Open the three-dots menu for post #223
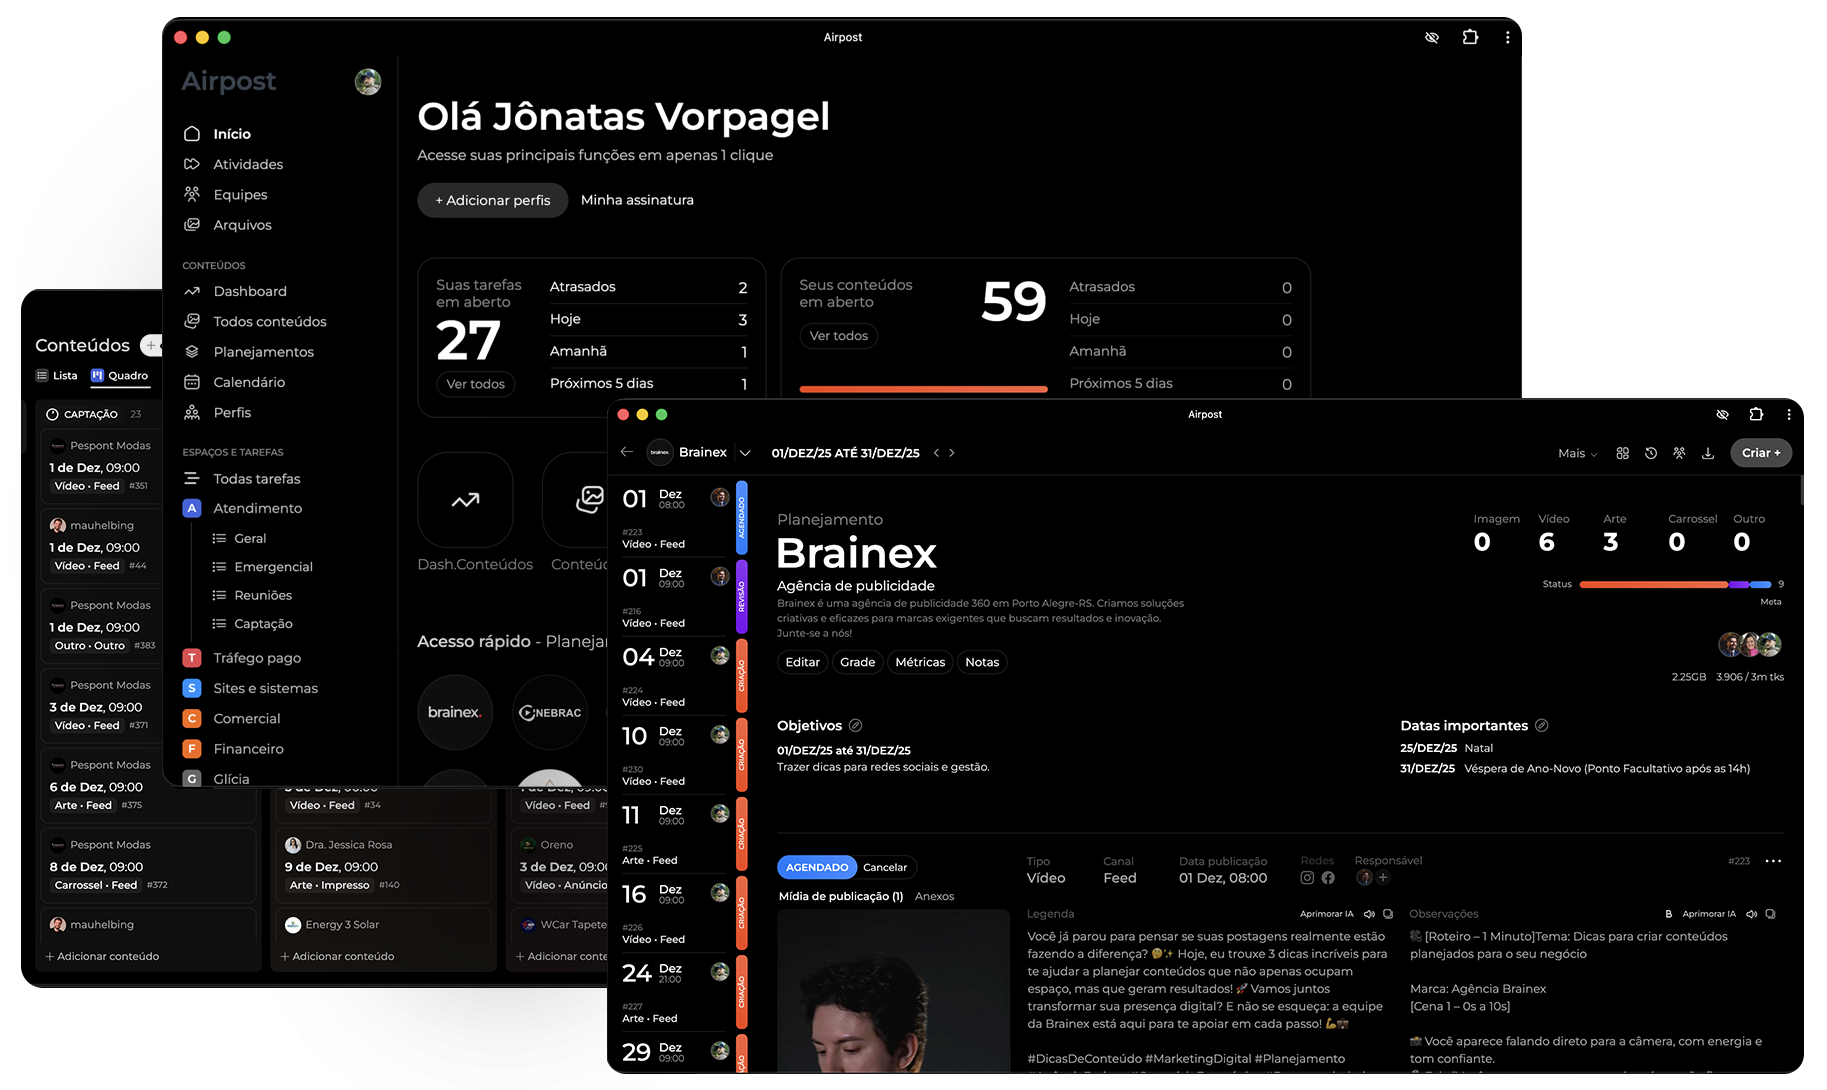The height and width of the screenshot is (1090, 1827). click(1773, 861)
